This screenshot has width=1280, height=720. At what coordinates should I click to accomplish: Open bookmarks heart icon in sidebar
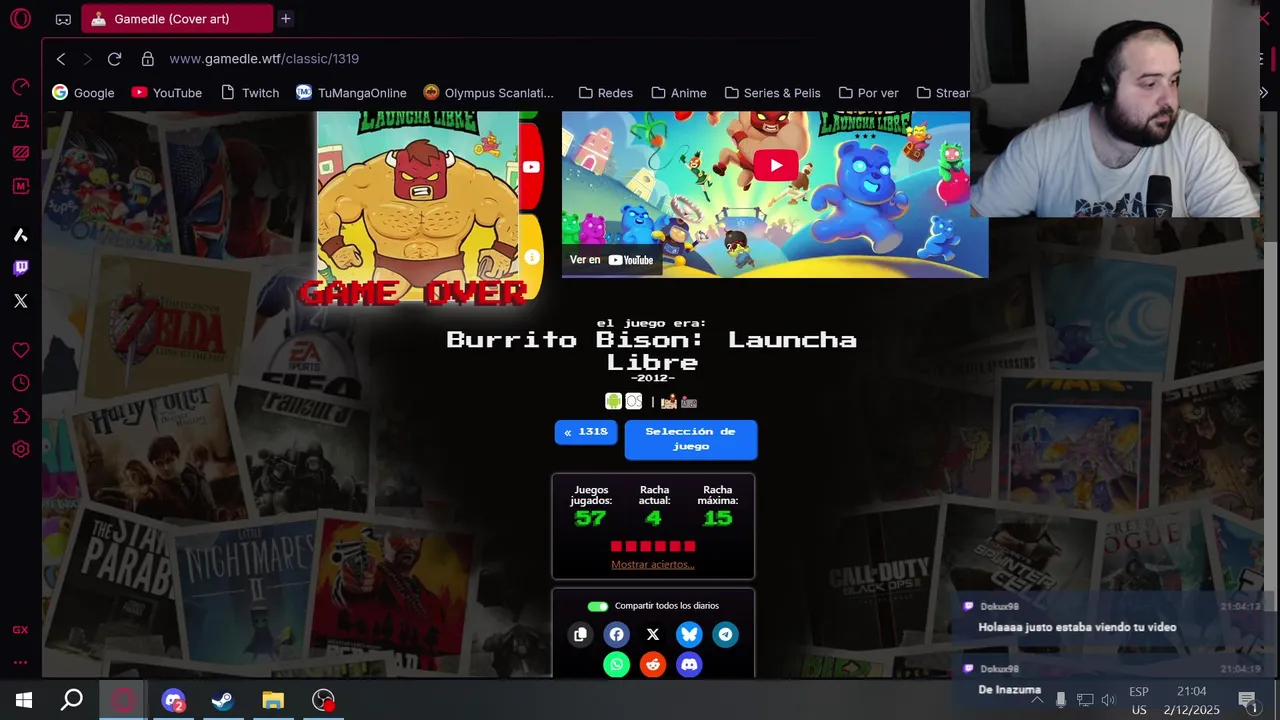[20, 351]
